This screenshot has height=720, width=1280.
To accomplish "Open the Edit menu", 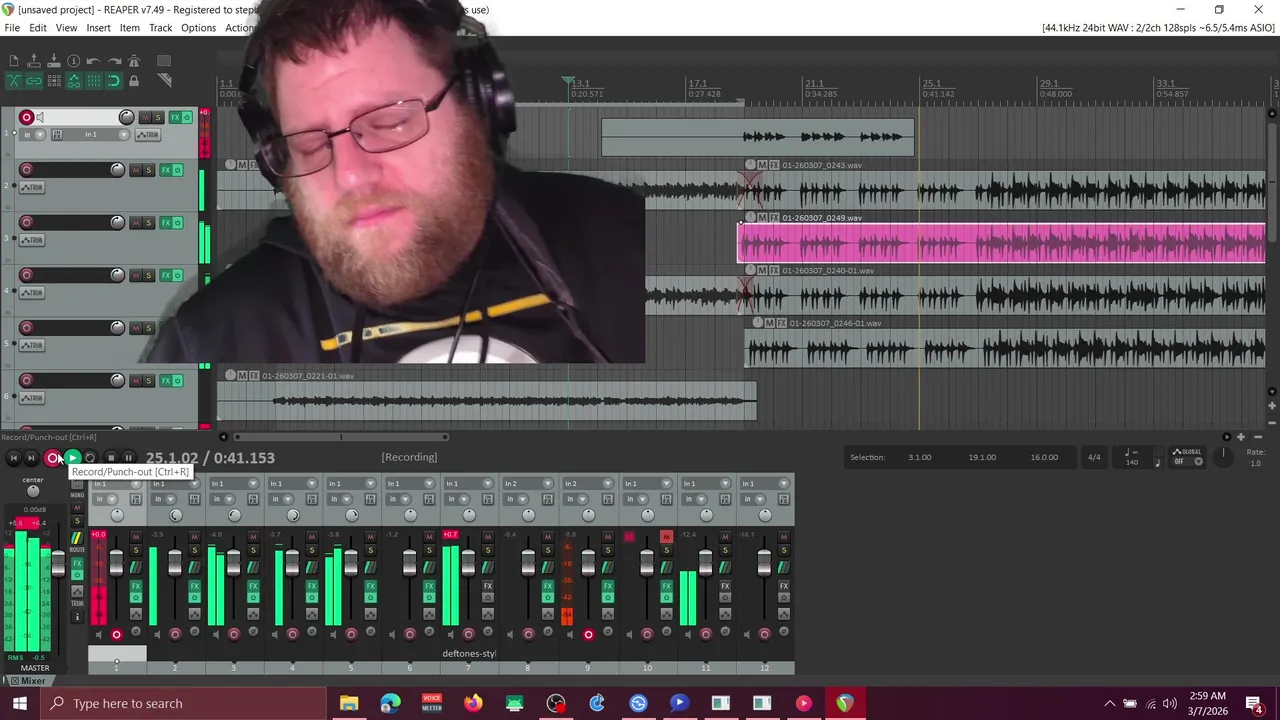I will pos(37,28).
